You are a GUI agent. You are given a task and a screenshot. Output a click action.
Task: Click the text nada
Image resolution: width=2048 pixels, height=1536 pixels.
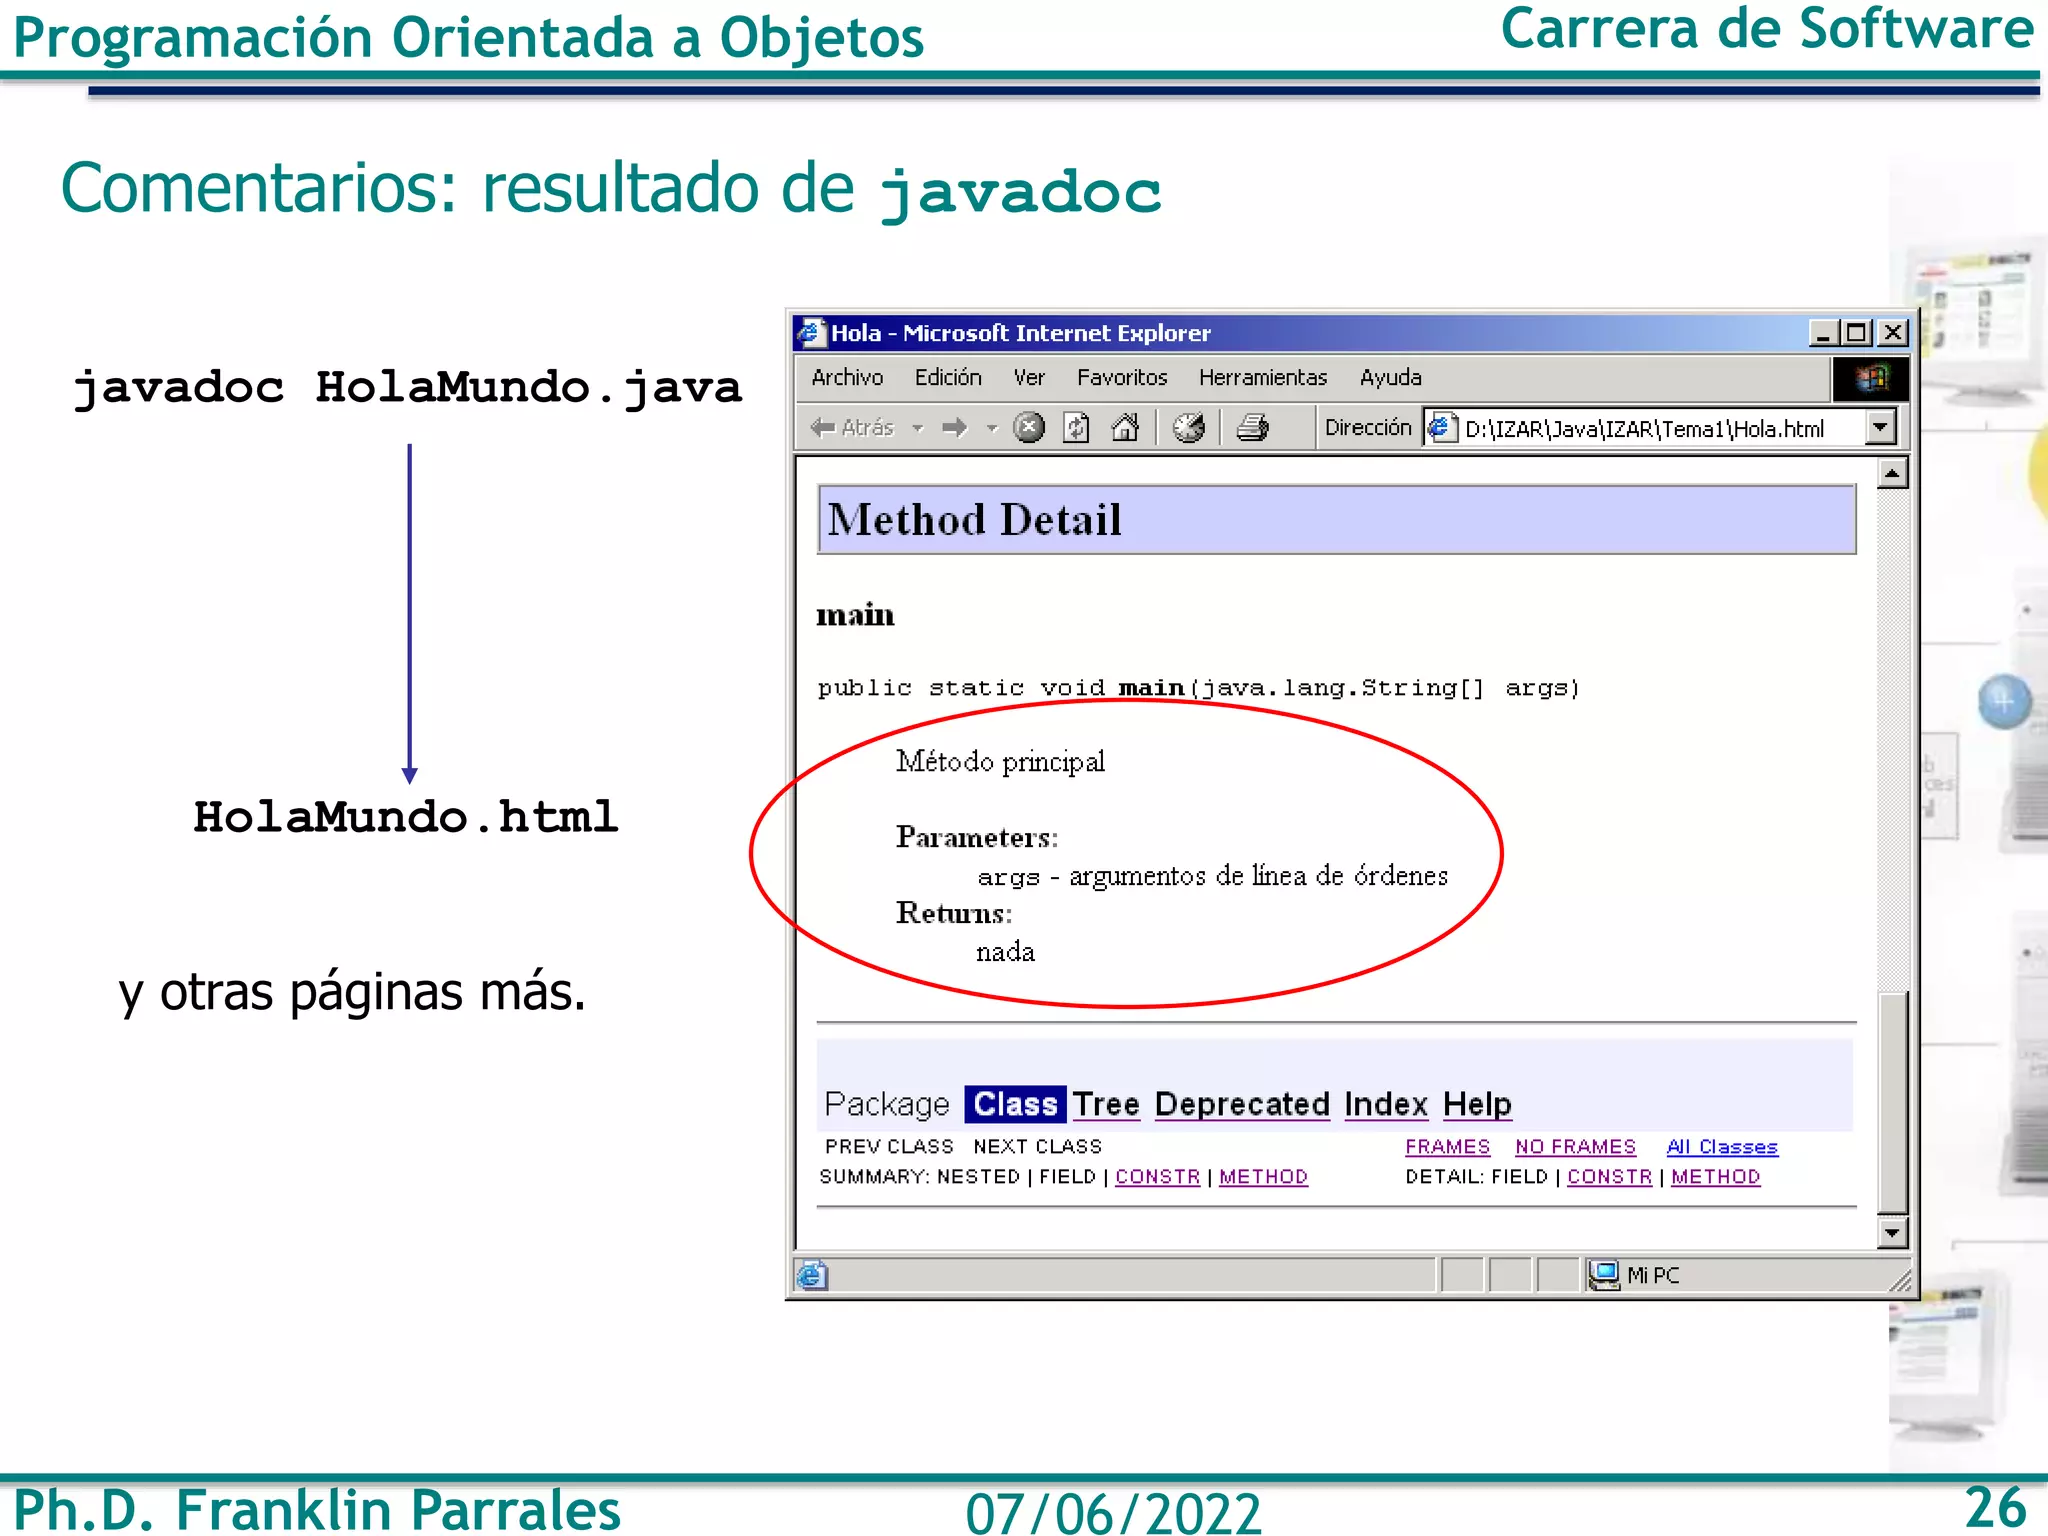click(1005, 952)
